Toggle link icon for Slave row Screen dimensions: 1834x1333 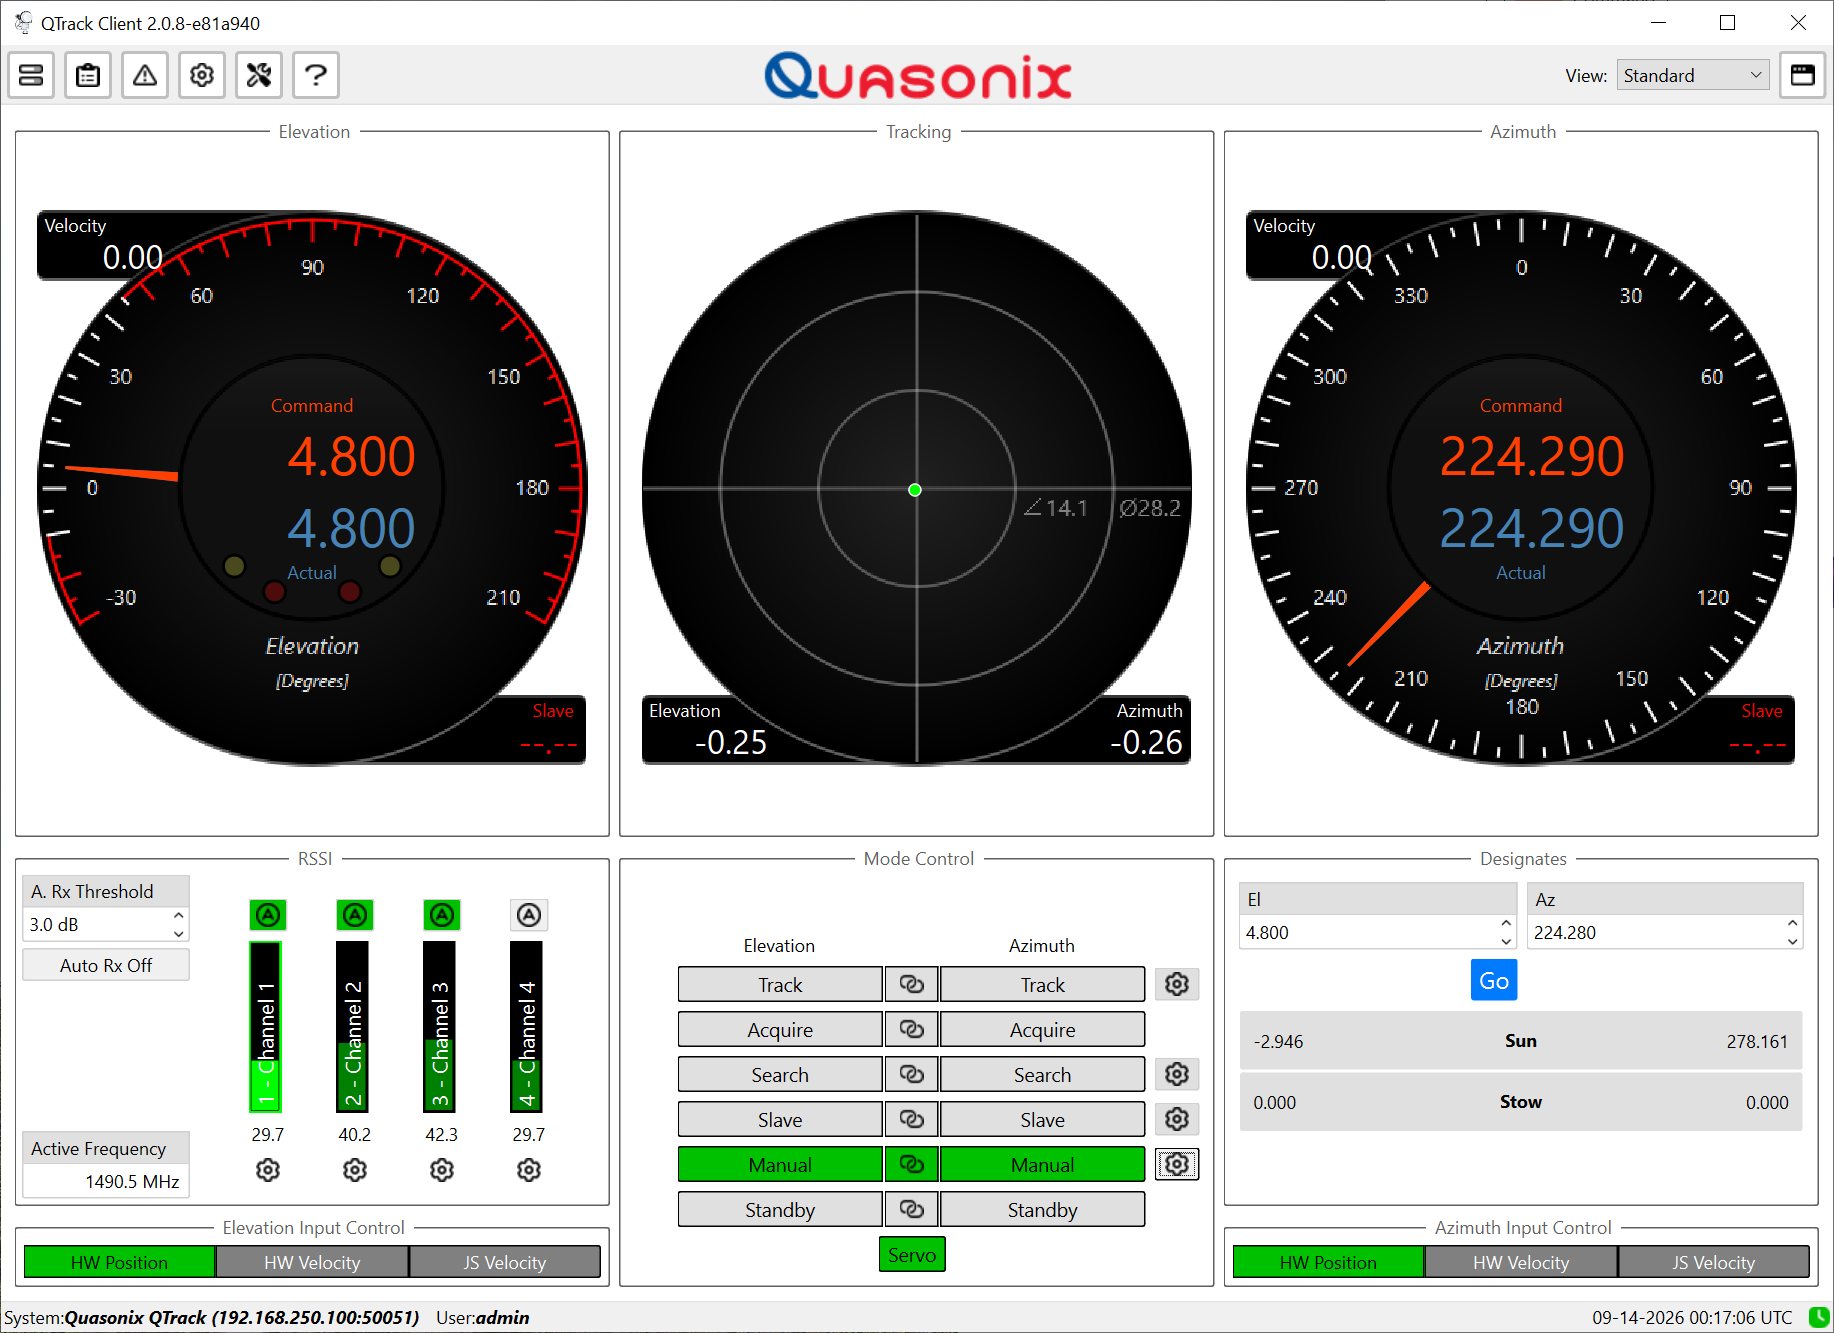[911, 1120]
